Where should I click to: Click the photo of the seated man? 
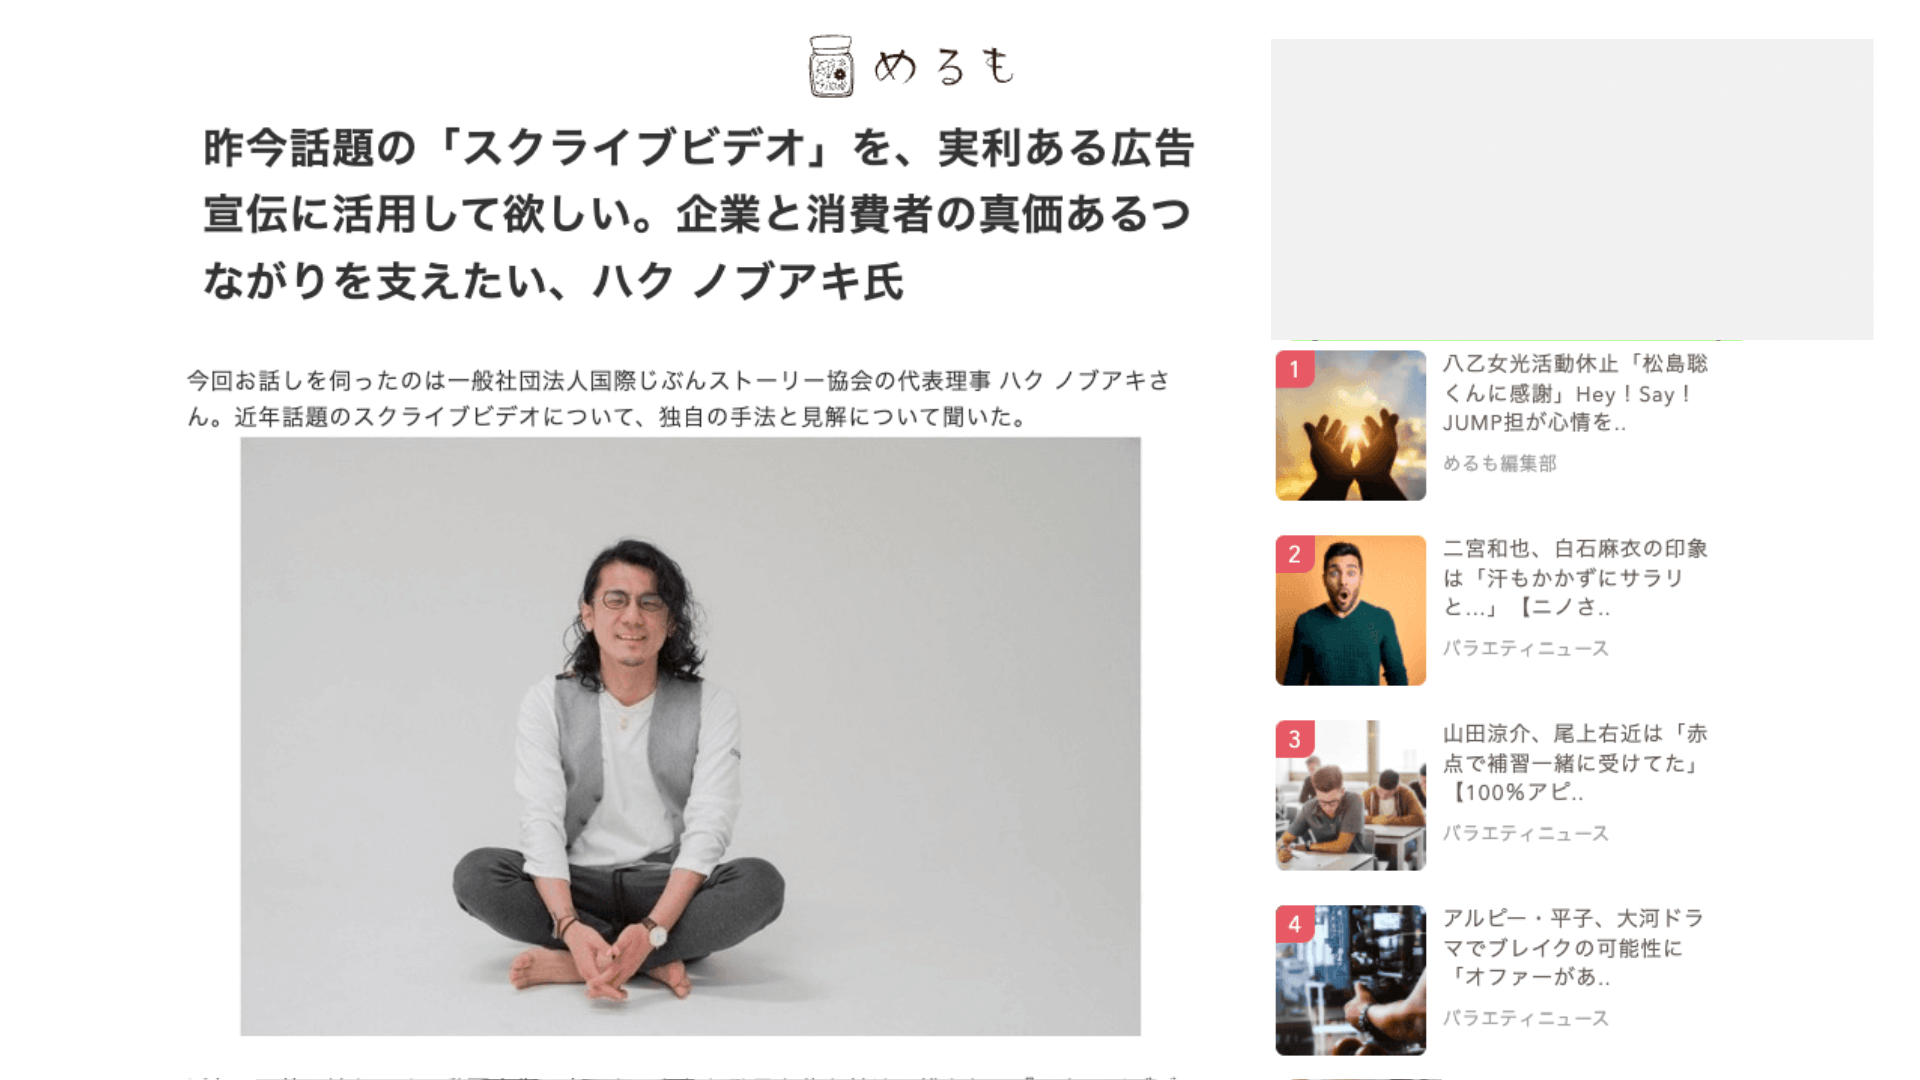[x=690, y=736]
